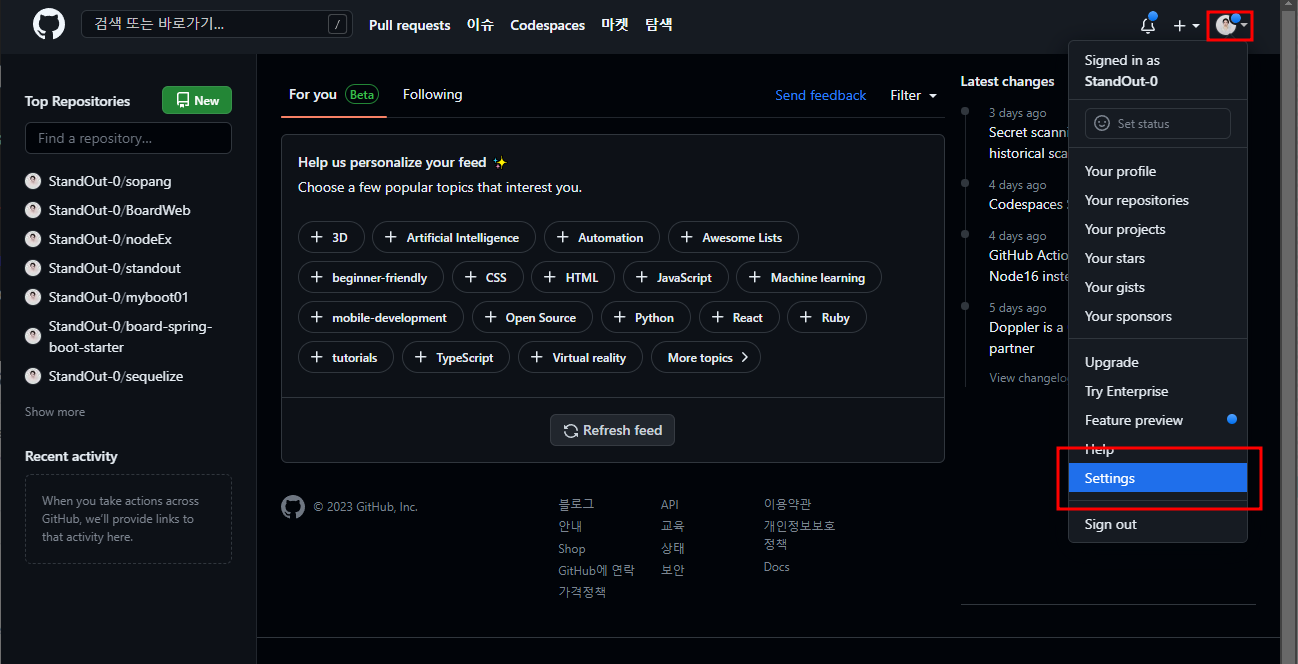Image resolution: width=1298 pixels, height=664 pixels.
Task: Open 탐색 in header navigation
Action: 659,25
